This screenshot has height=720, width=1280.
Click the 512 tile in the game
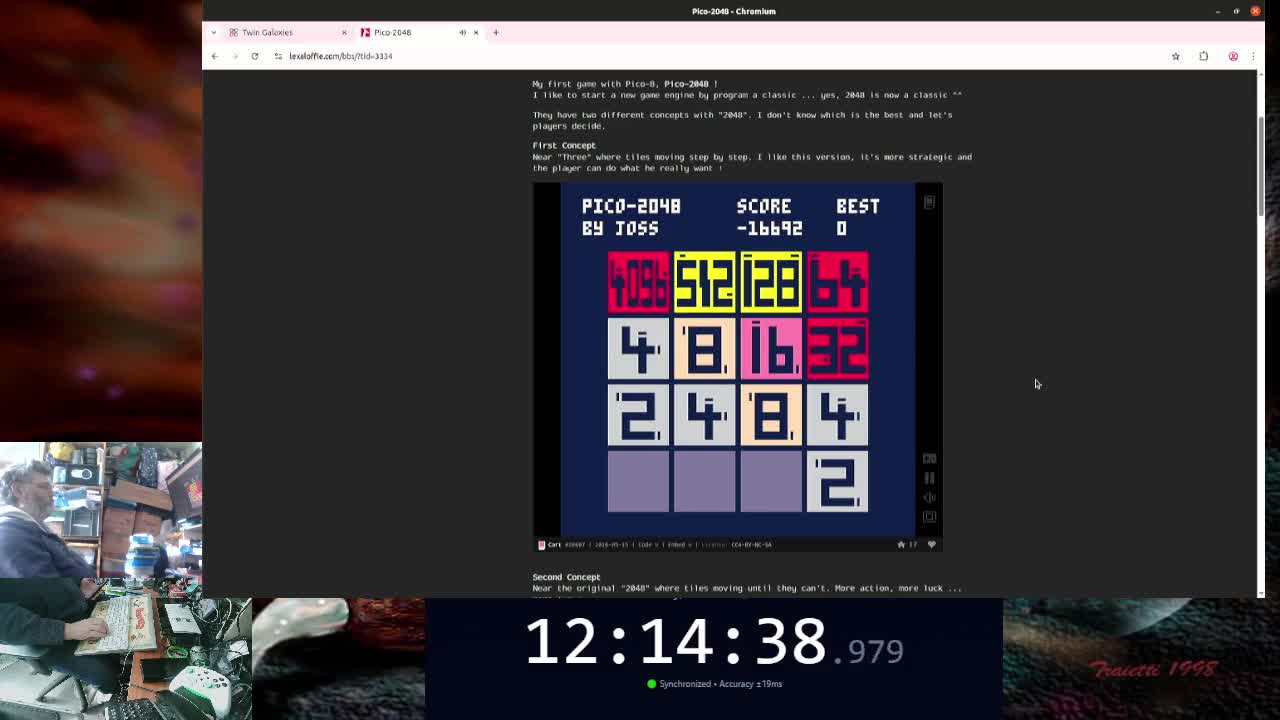(704, 282)
